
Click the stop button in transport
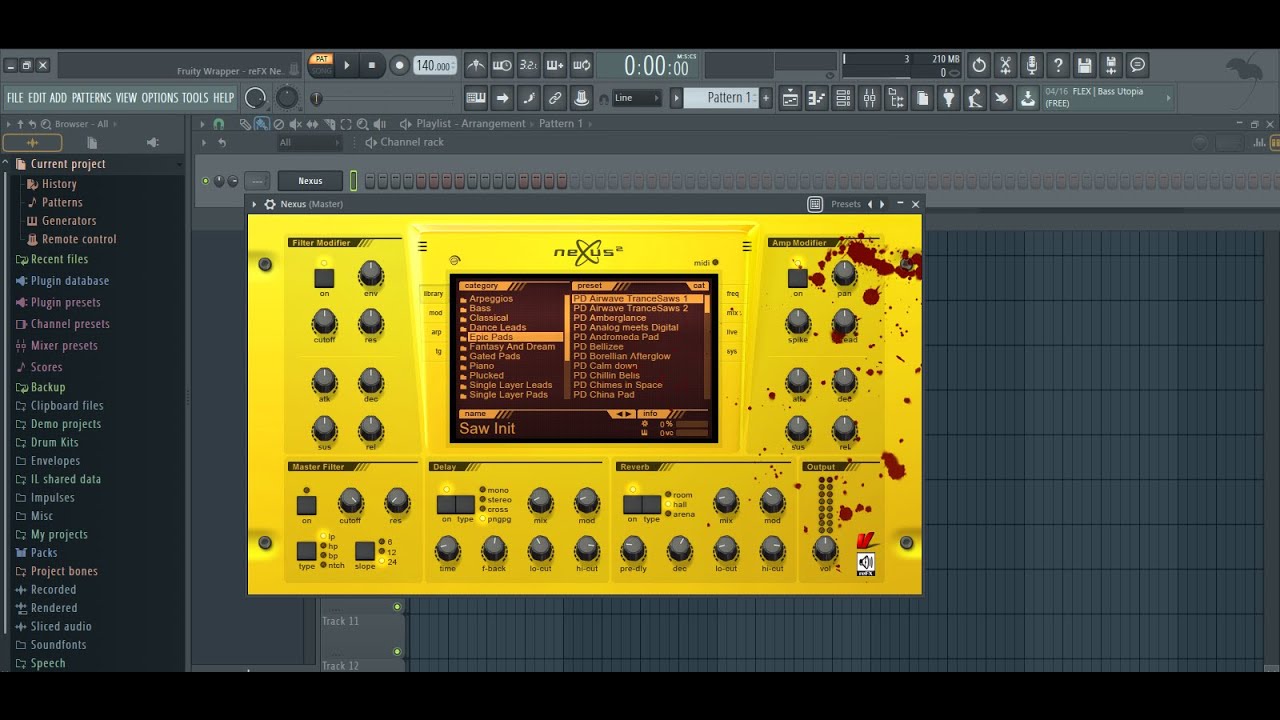372,65
